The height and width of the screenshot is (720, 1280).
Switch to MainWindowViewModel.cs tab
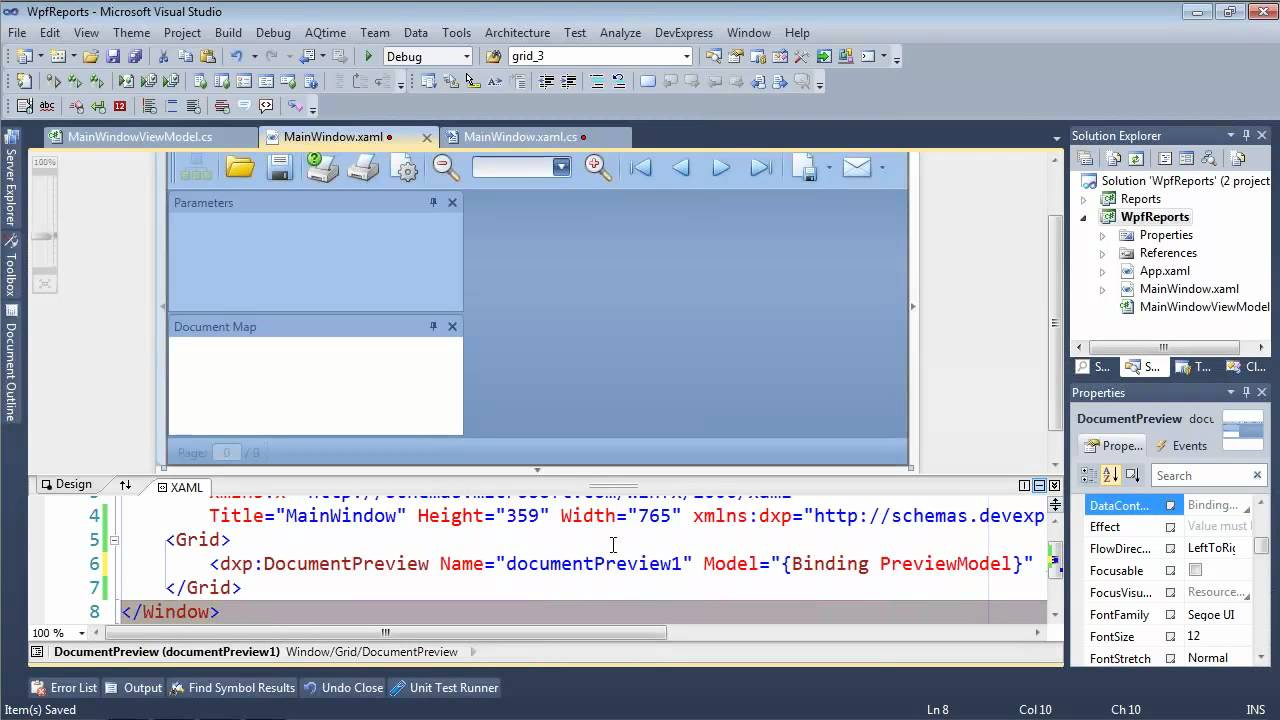tap(140, 137)
